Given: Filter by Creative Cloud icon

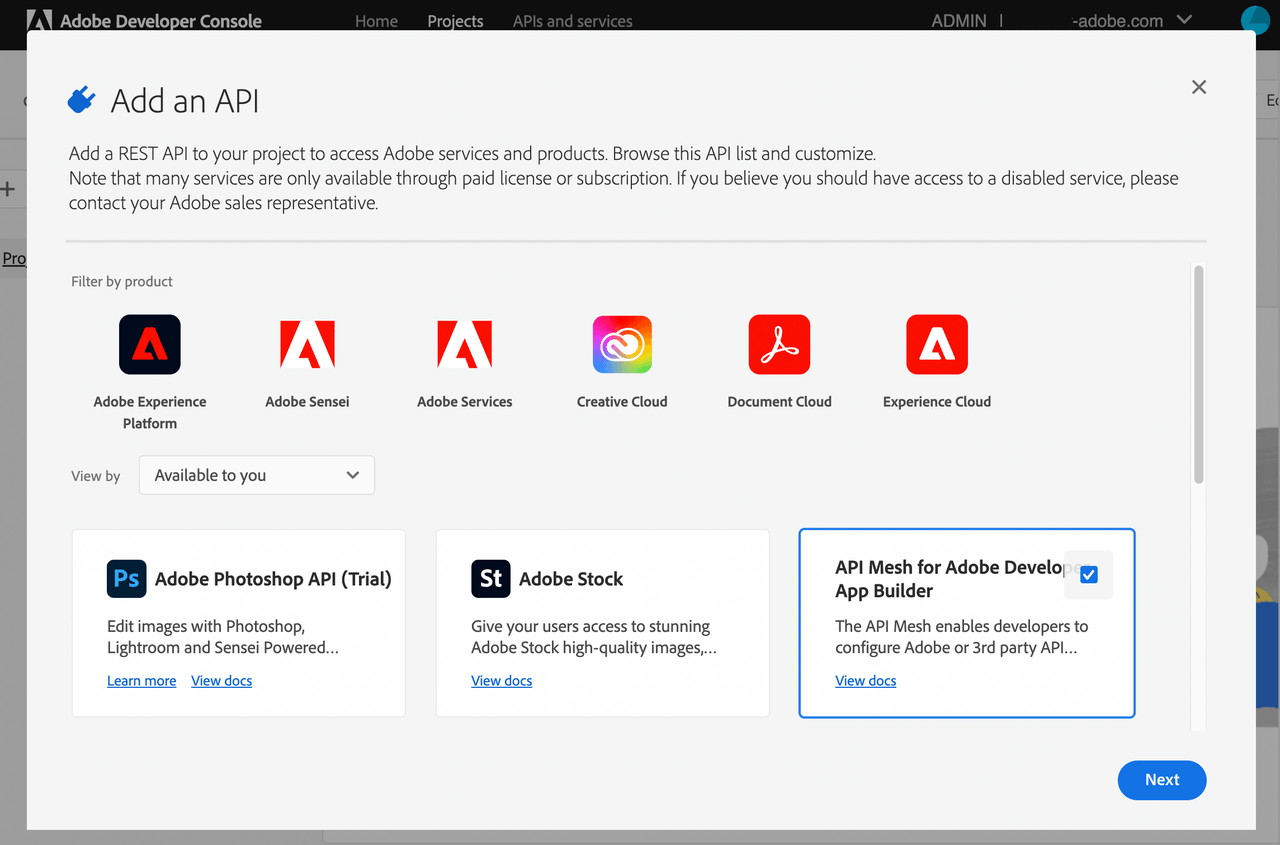Looking at the screenshot, I should click(622, 345).
